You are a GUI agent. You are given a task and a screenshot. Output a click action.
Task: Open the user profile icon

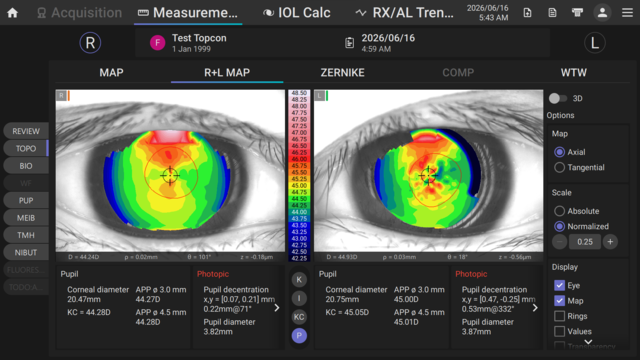[602, 13]
